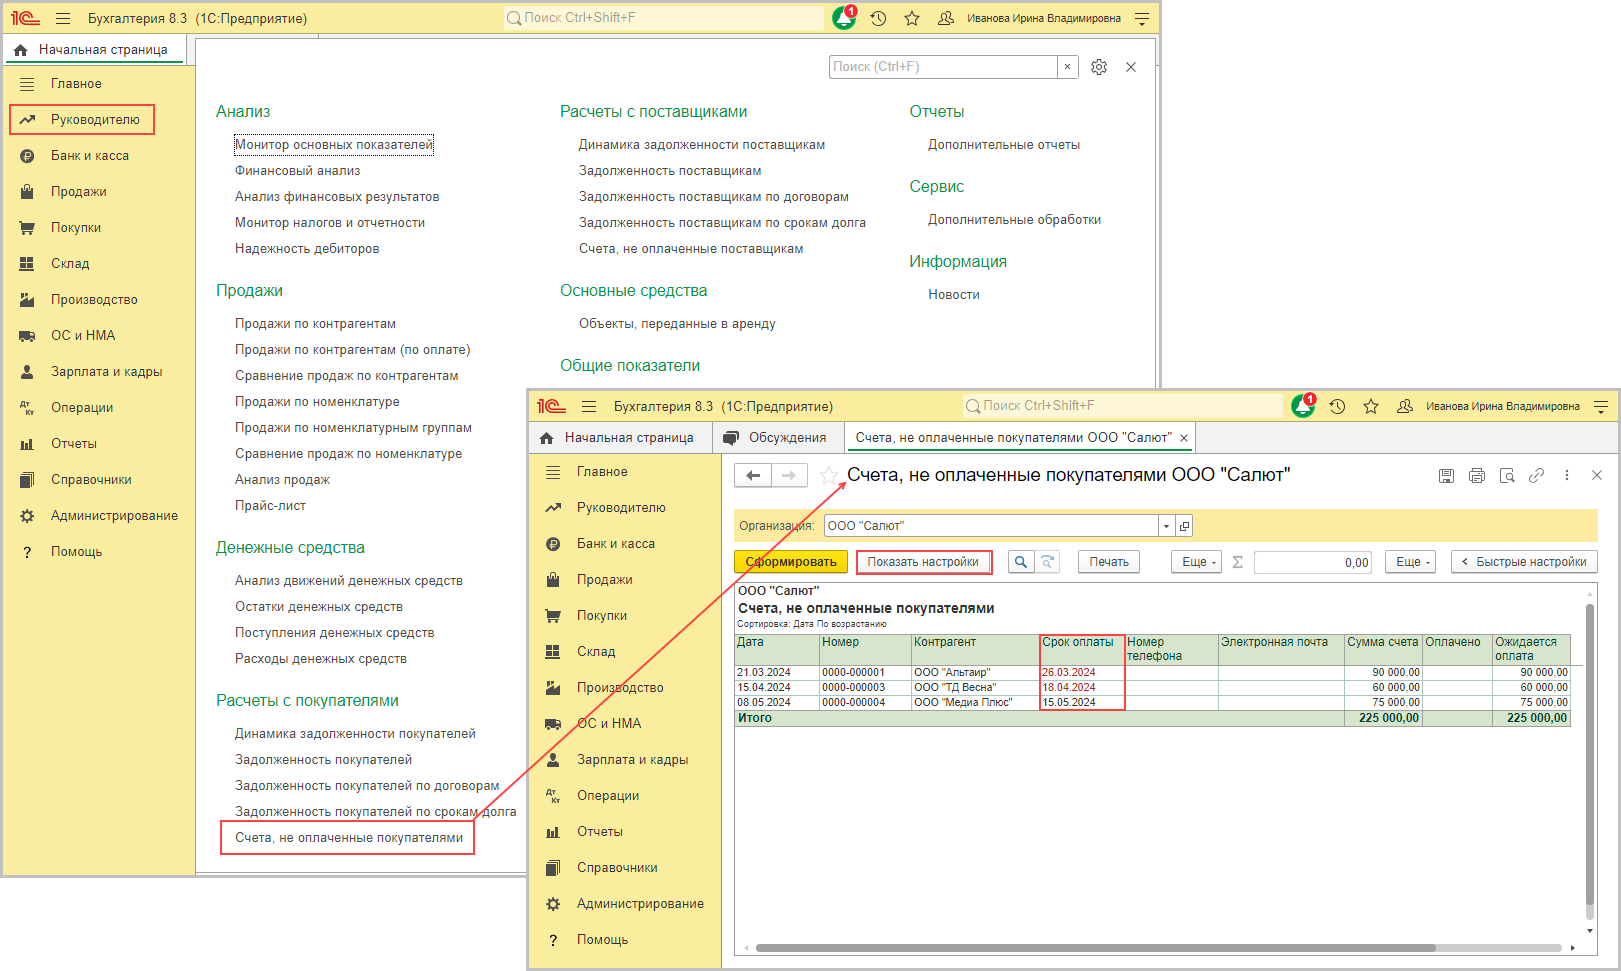Open the organization record with the square icon
The height and width of the screenshot is (971, 1621).
1184,526
